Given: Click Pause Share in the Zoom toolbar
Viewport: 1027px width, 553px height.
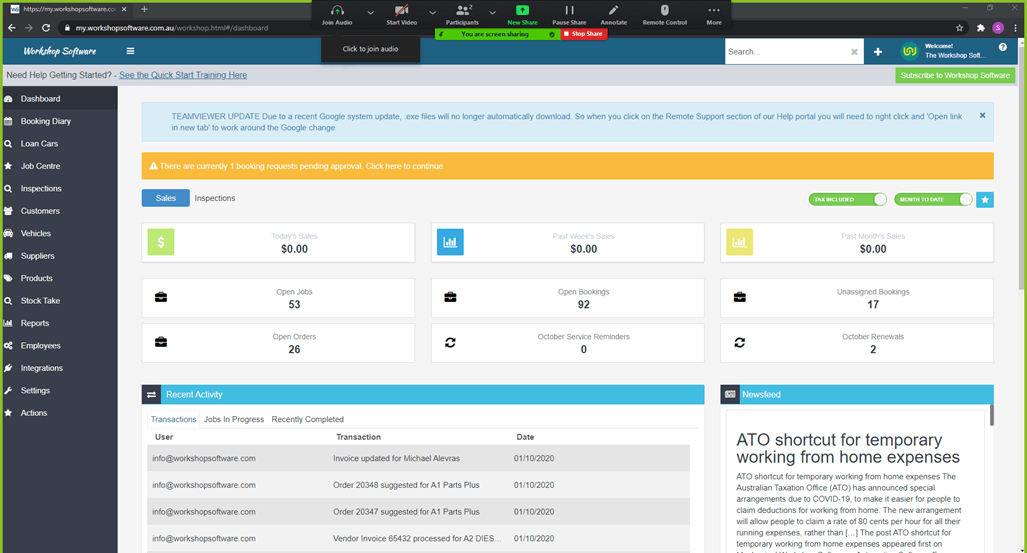Looking at the screenshot, I should [569, 14].
